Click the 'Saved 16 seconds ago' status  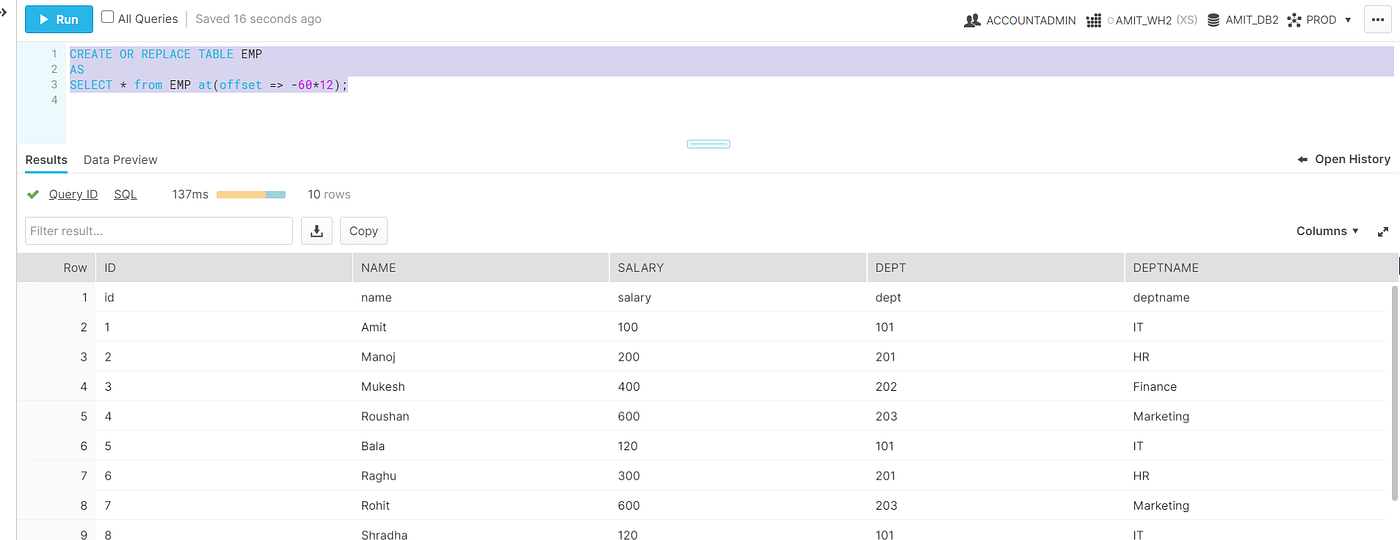pos(258,19)
